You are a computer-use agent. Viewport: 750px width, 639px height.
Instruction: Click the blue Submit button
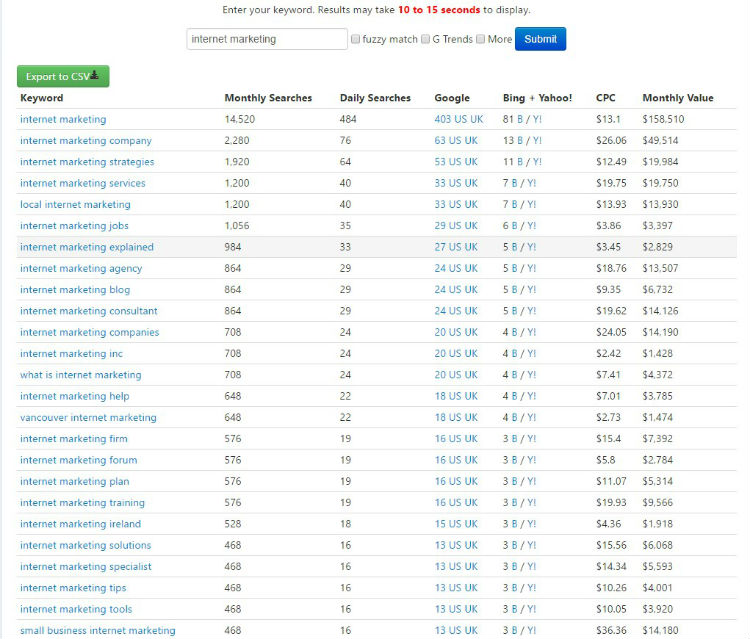point(540,39)
